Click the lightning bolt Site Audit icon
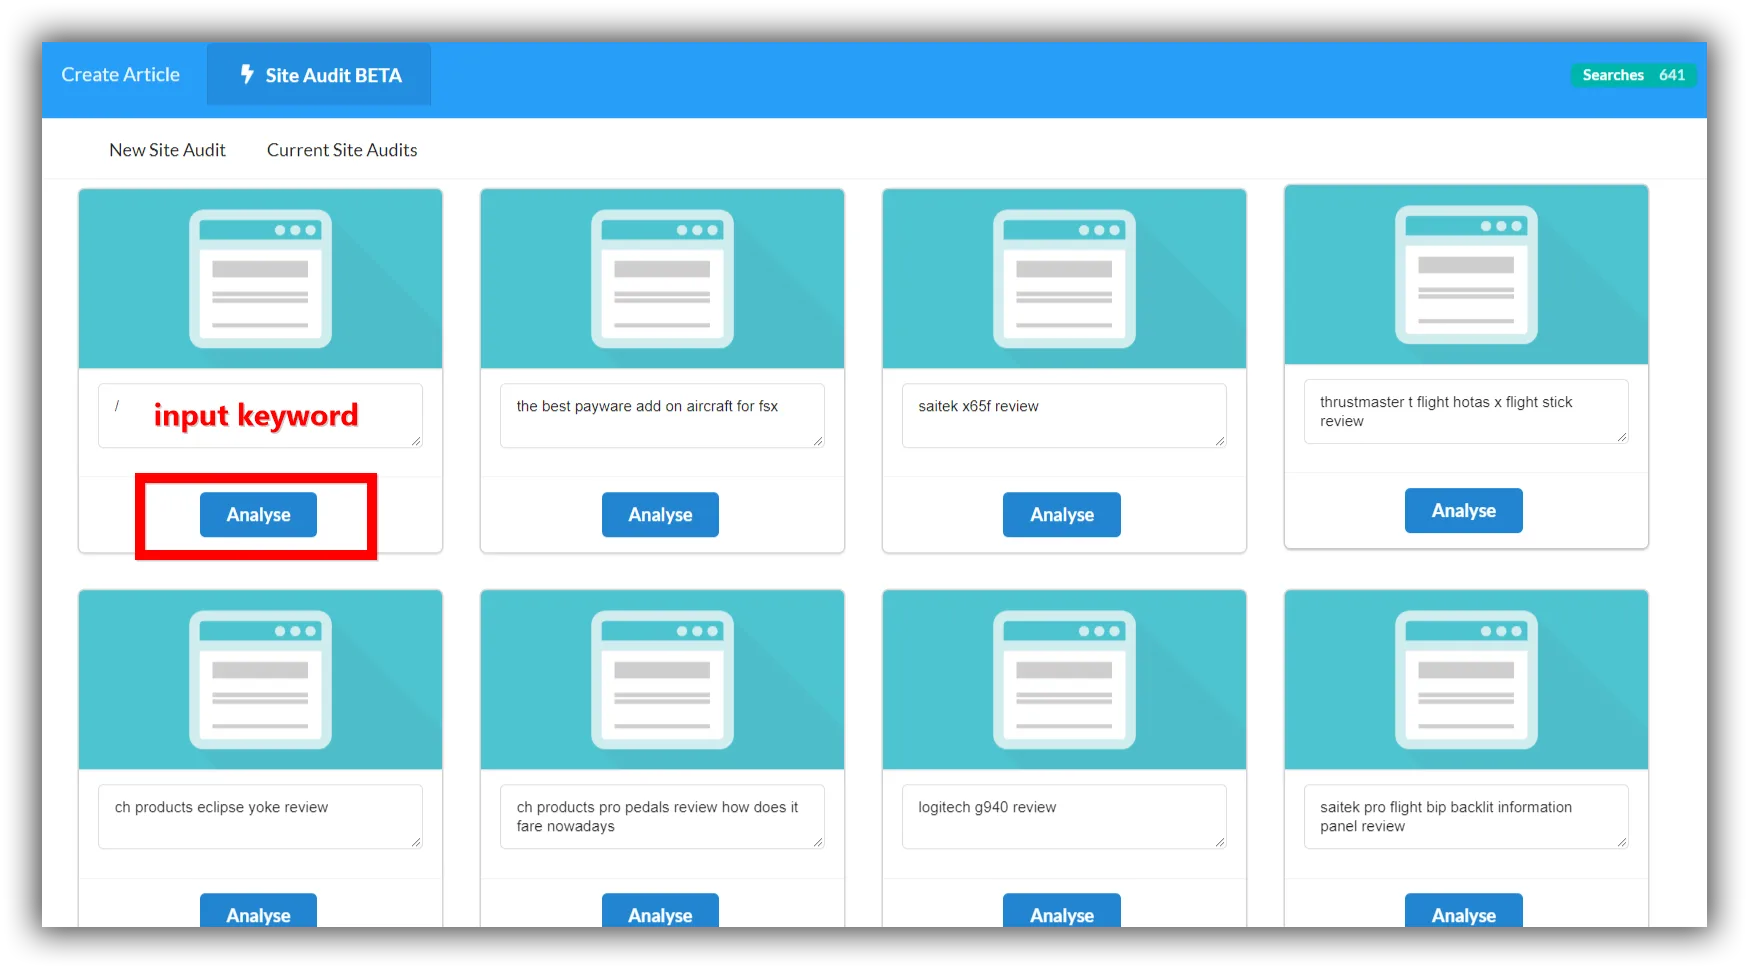This screenshot has height=969, width=1749. point(247,74)
